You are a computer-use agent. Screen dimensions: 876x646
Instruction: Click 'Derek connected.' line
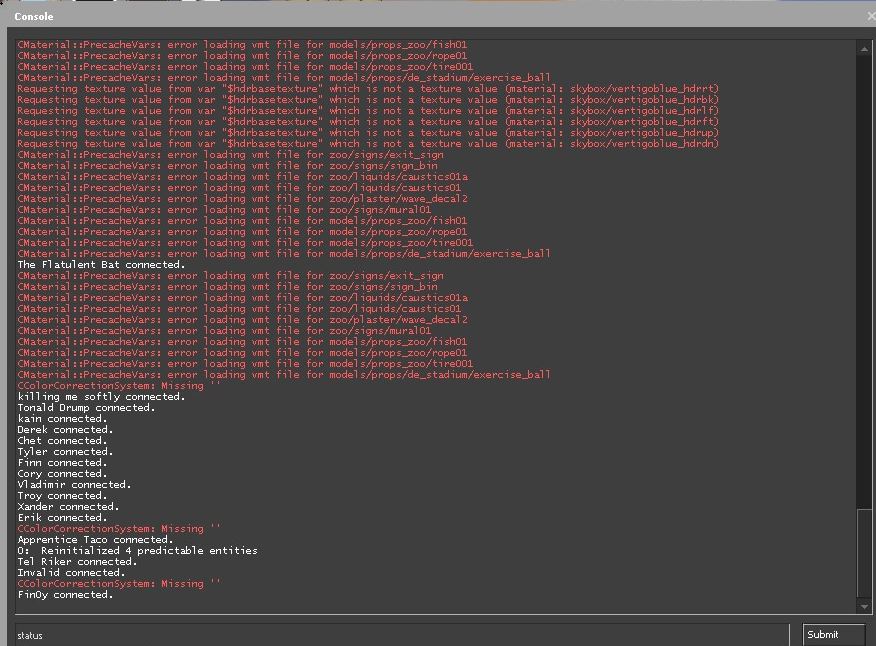click(x=65, y=429)
